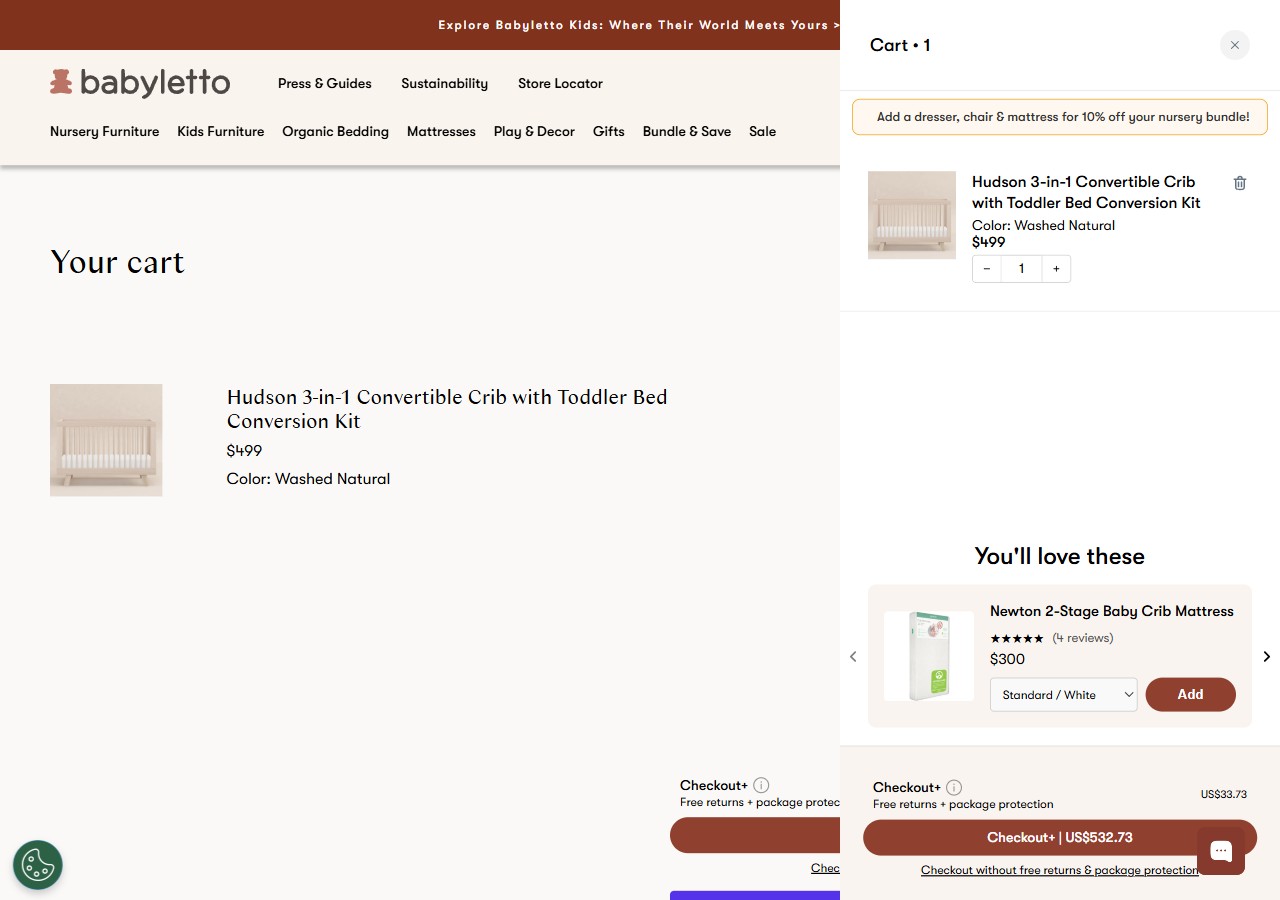Screen dimensions: 1280x900
Task: Open the Play & Decor menu
Action: (534, 131)
